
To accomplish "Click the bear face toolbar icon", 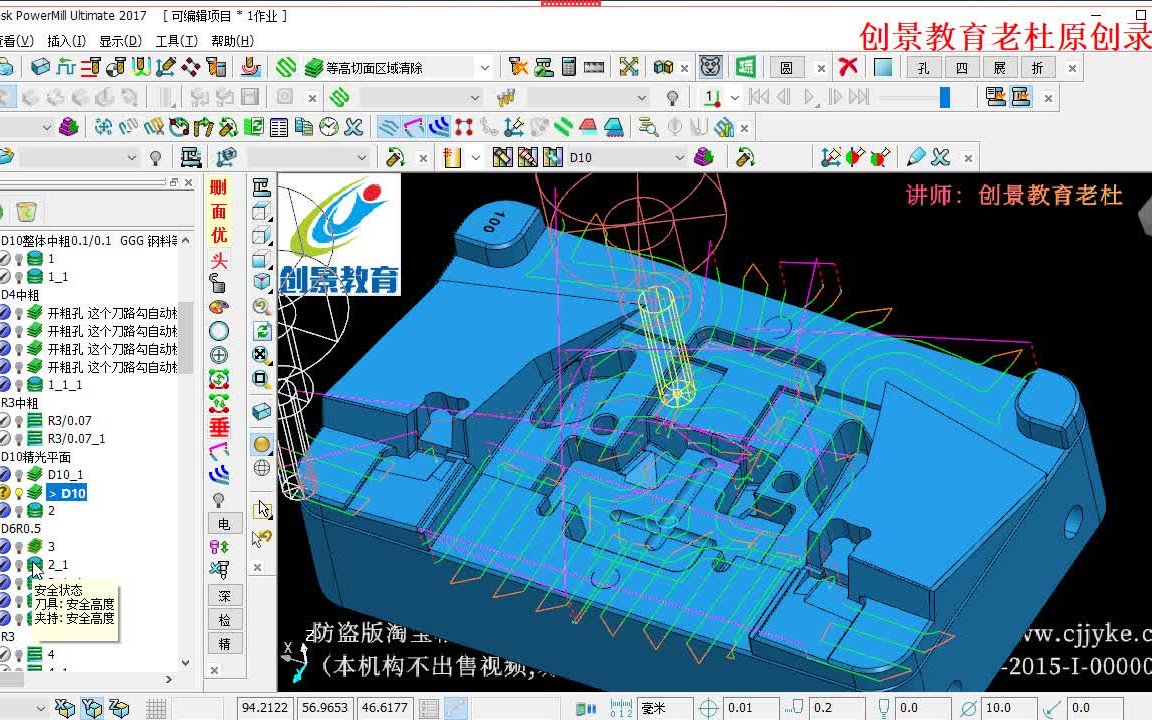I will 710,67.
